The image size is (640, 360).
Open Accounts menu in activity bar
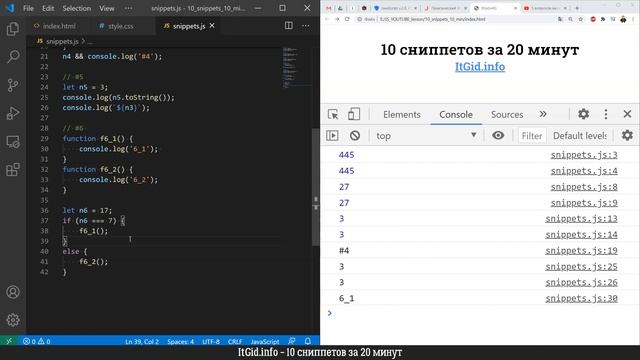tap(13, 292)
